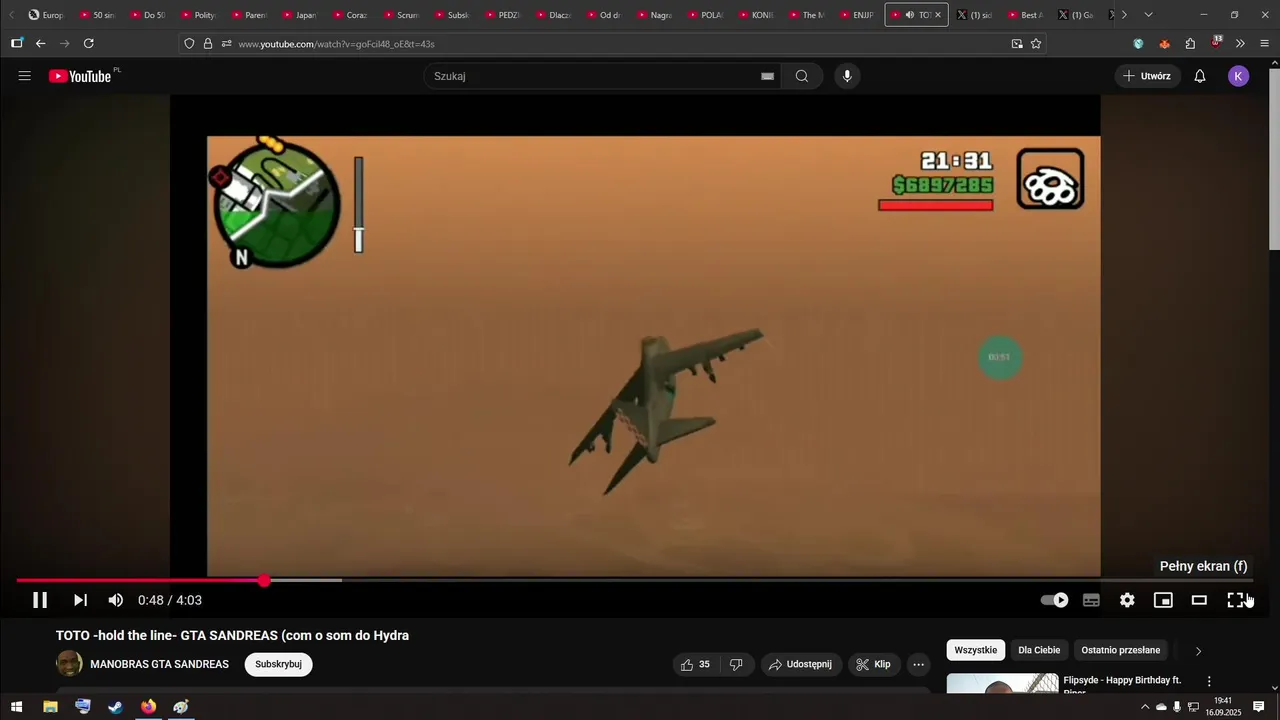This screenshot has height=720, width=1280.
Task: Click the Subskrybuj button
Action: (278, 664)
